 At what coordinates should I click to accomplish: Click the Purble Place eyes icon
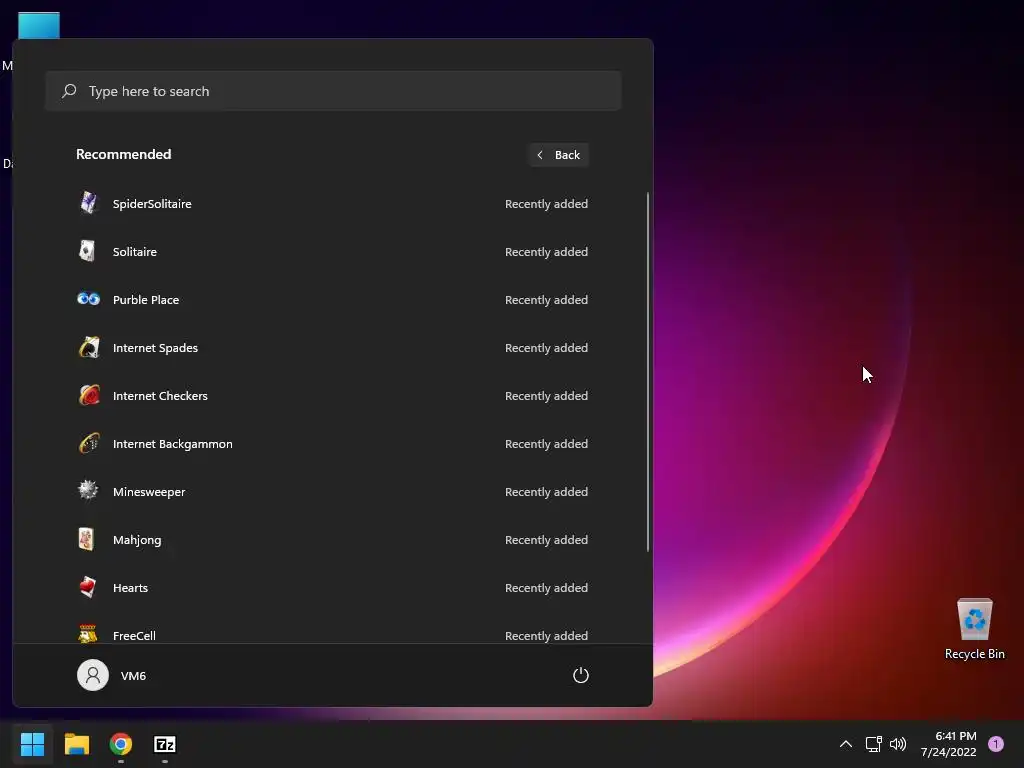coord(88,299)
